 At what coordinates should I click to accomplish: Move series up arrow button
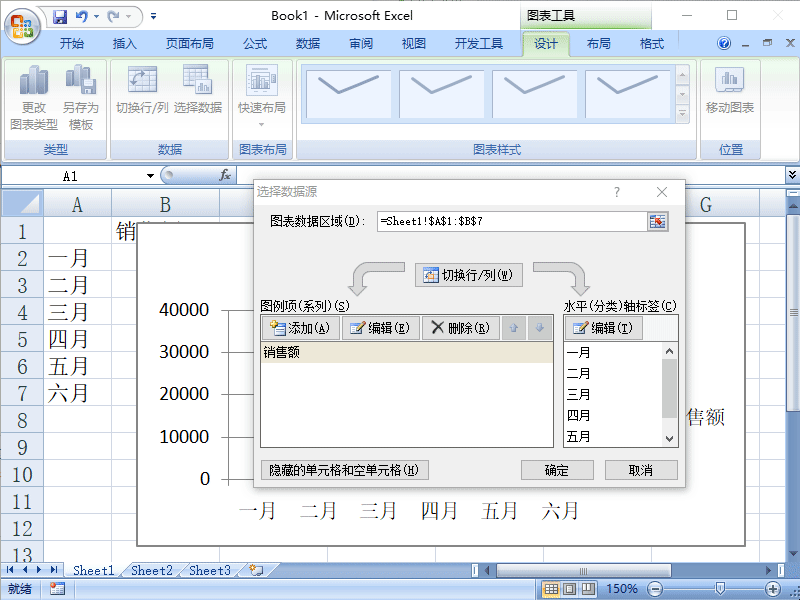514,328
